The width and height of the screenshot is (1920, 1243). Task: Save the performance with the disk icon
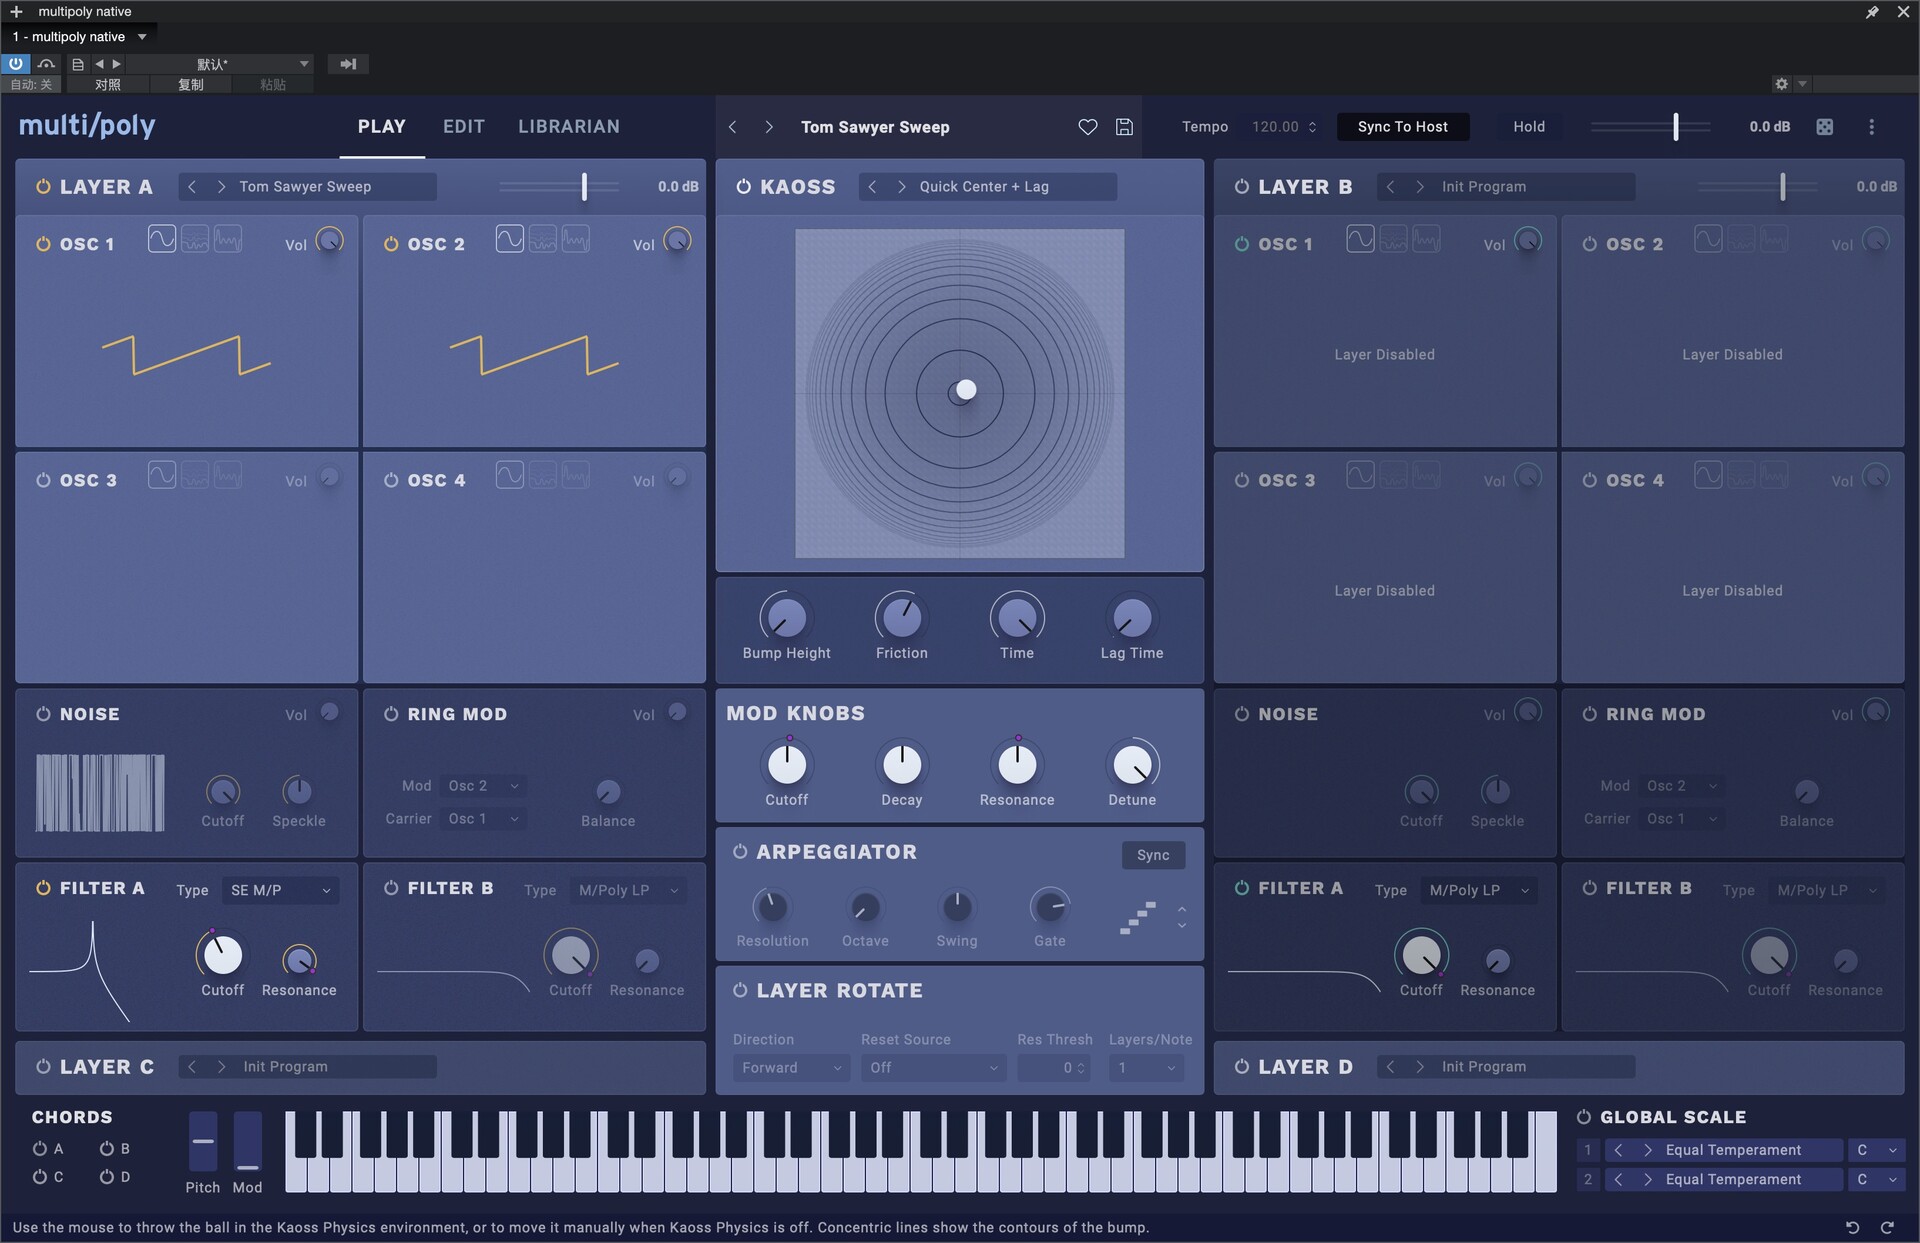(x=1124, y=127)
